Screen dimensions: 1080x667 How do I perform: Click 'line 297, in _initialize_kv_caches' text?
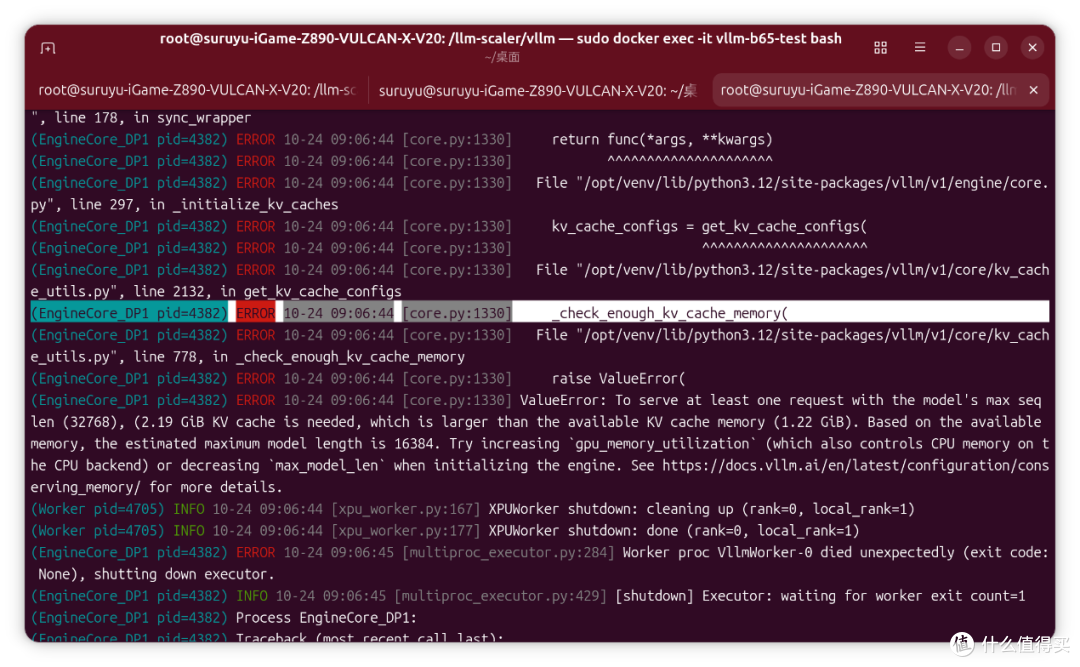[x=205, y=205]
